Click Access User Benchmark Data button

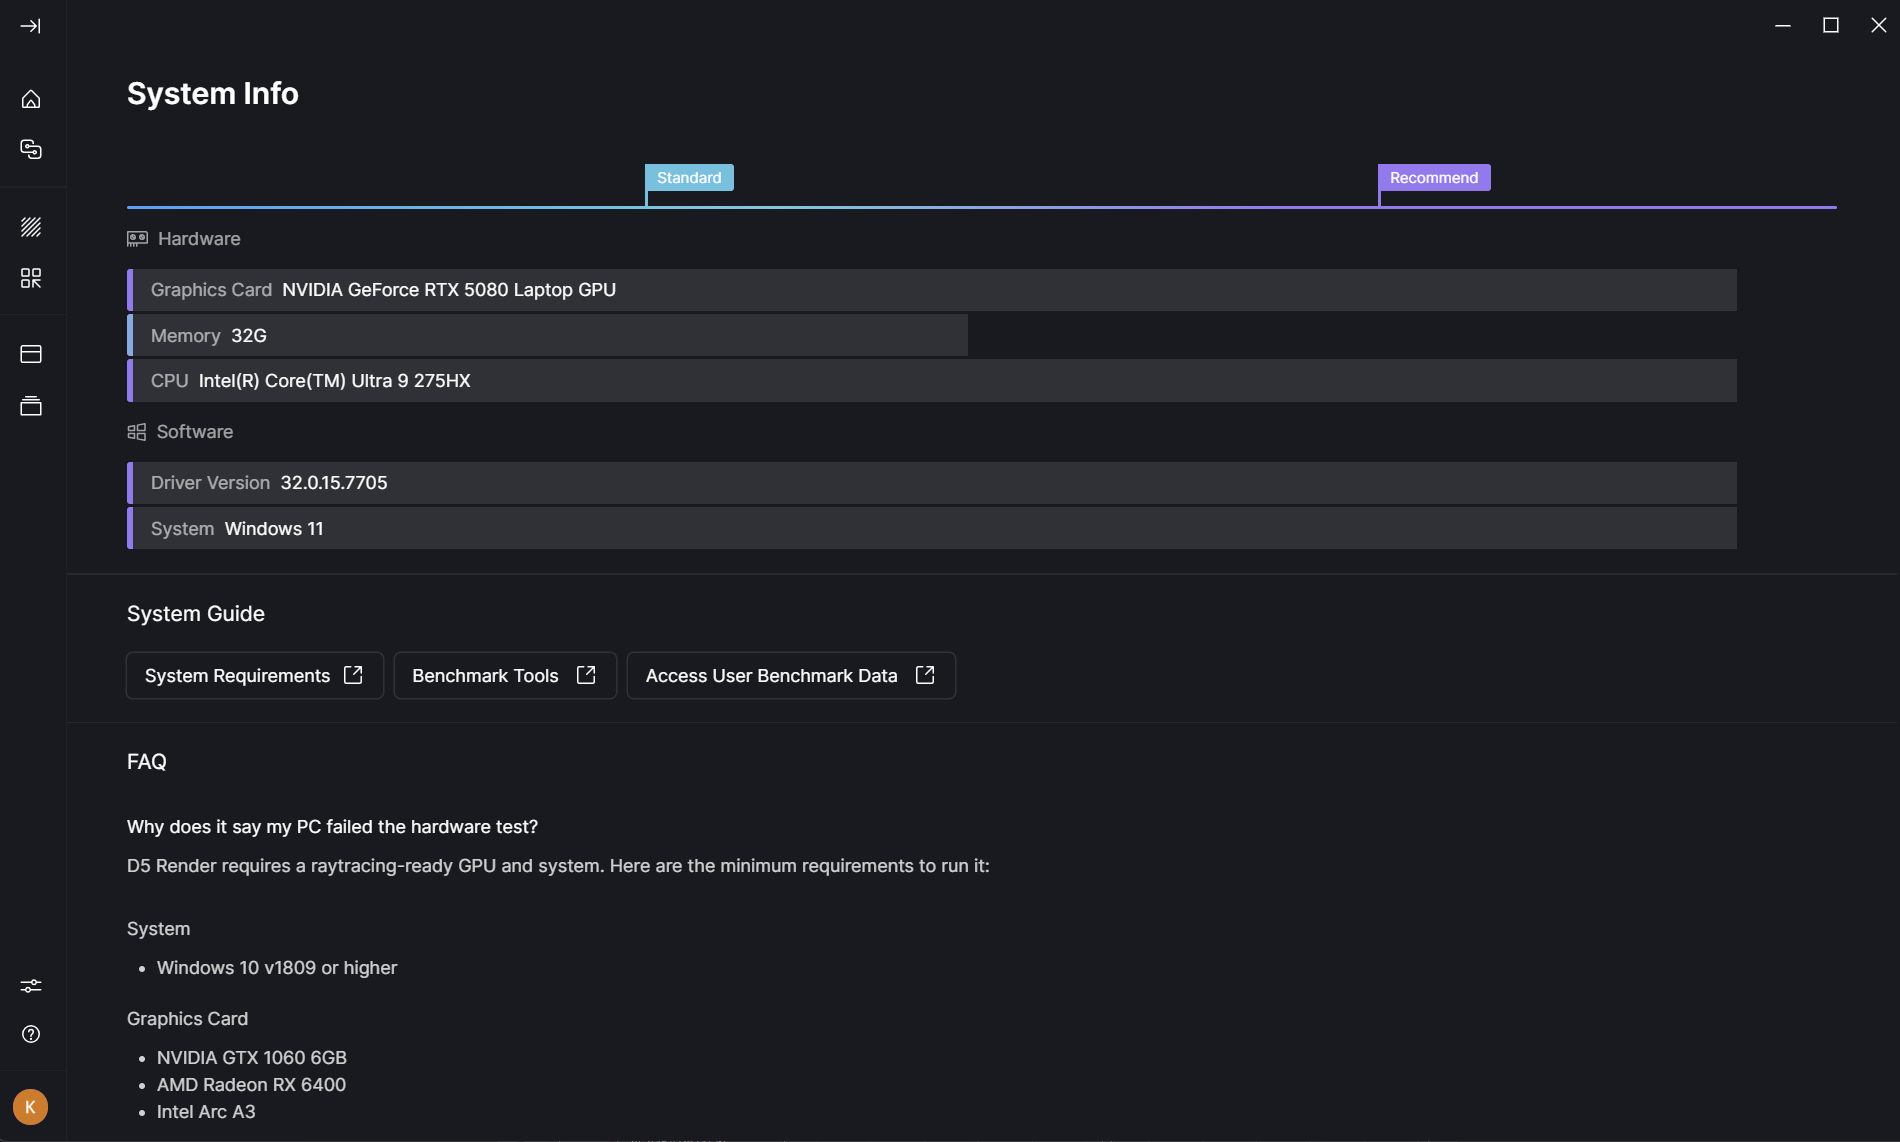pyautogui.click(x=790, y=676)
